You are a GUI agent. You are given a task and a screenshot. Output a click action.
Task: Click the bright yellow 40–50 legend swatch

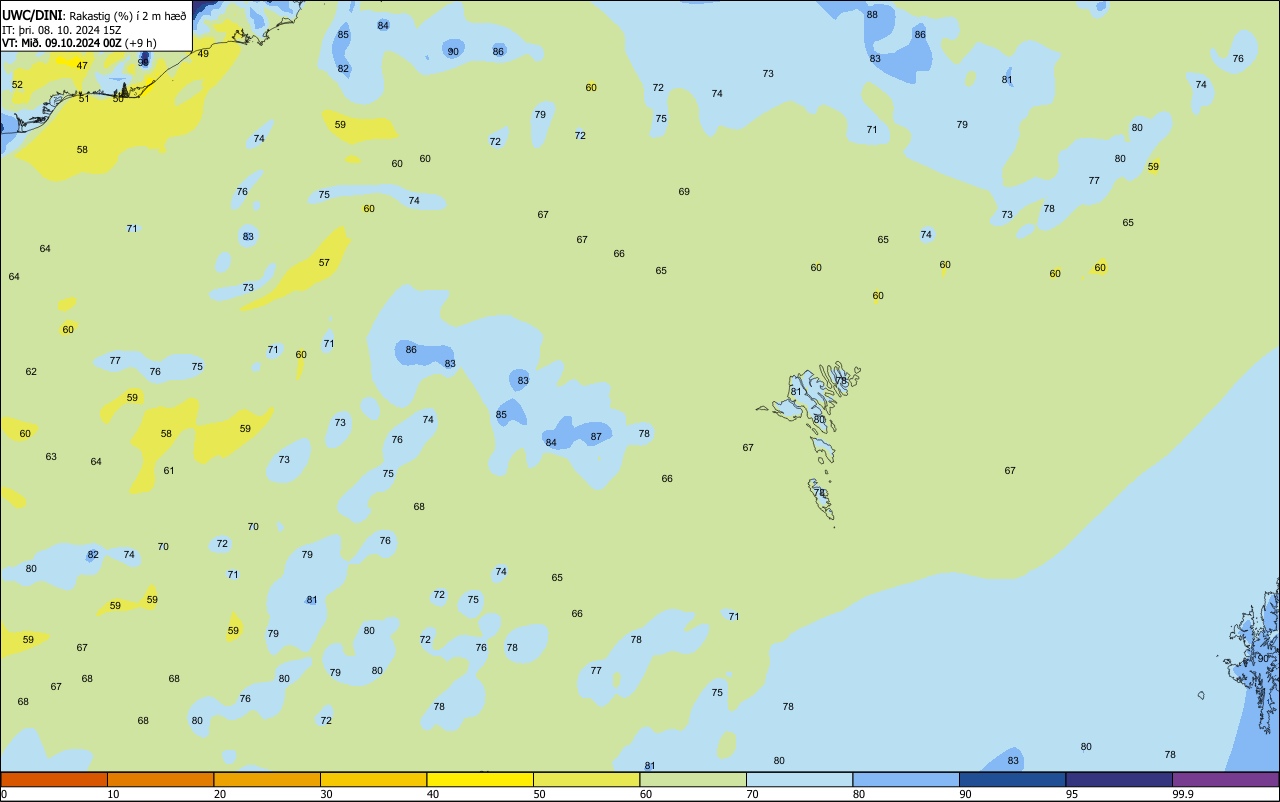point(480,779)
